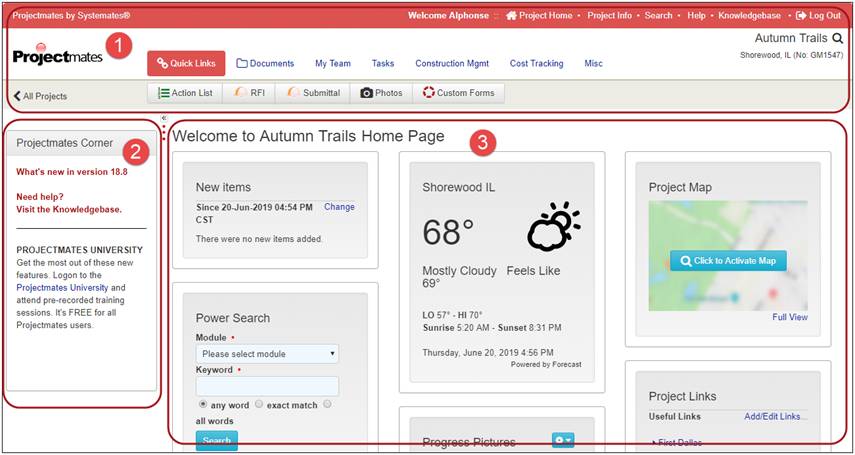Open the Custom Forms shortcut

[459, 93]
